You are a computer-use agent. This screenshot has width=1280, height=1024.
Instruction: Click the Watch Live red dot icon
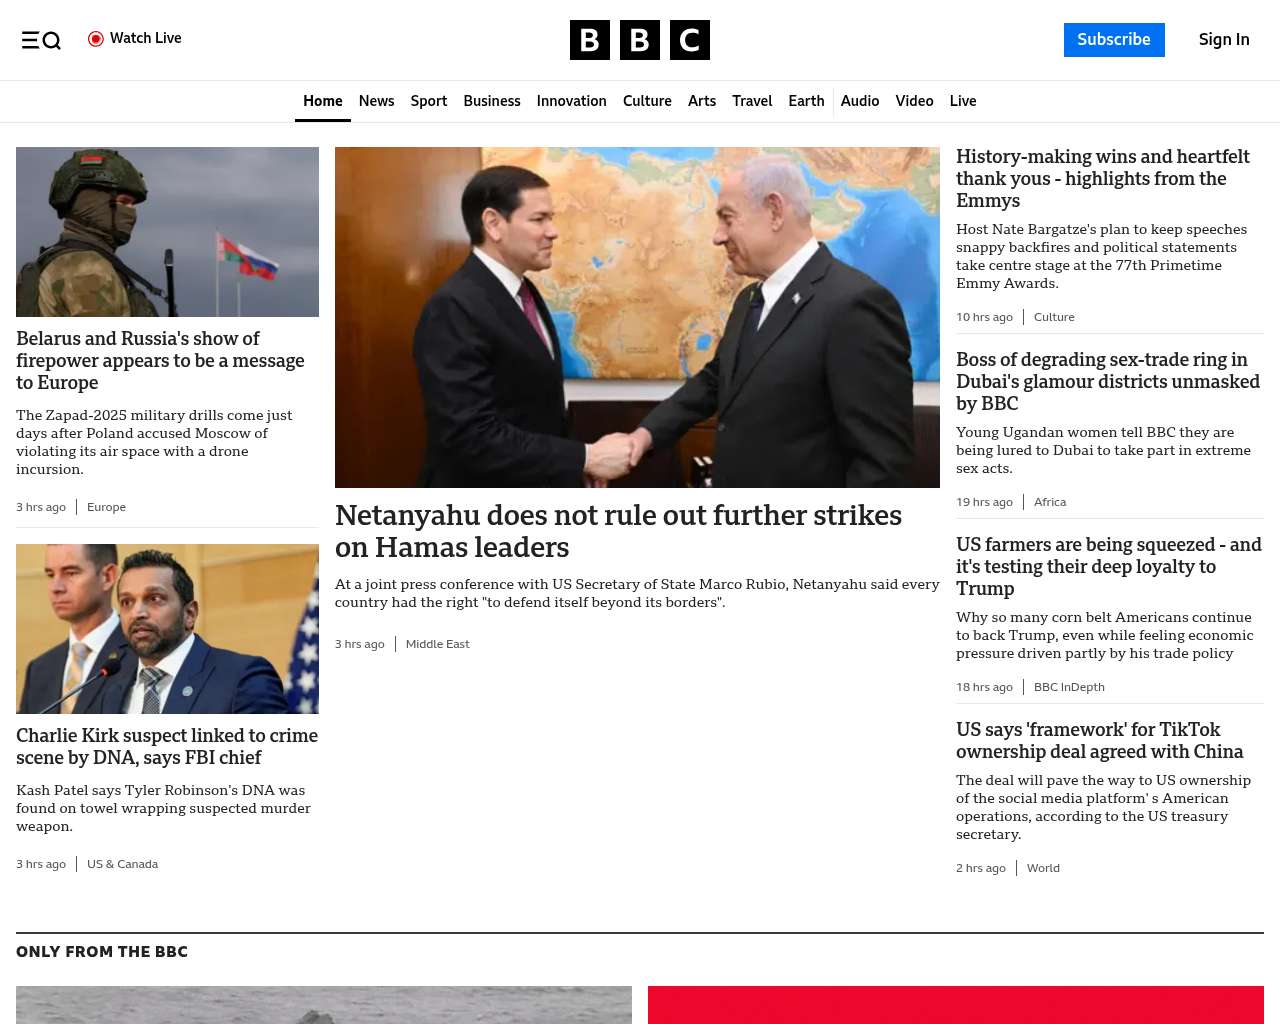pos(96,39)
